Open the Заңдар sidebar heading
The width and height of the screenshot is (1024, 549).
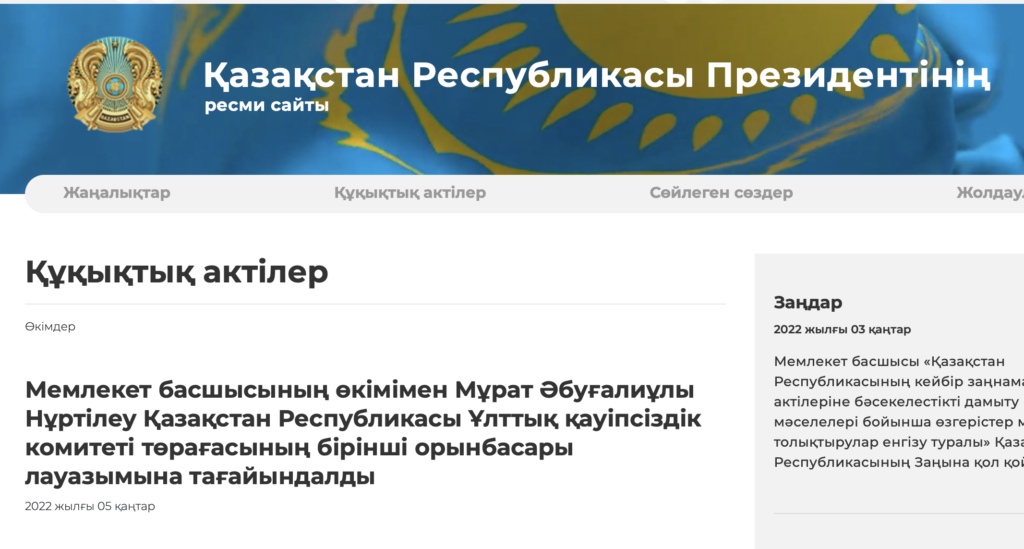pyautogui.click(x=808, y=303)
